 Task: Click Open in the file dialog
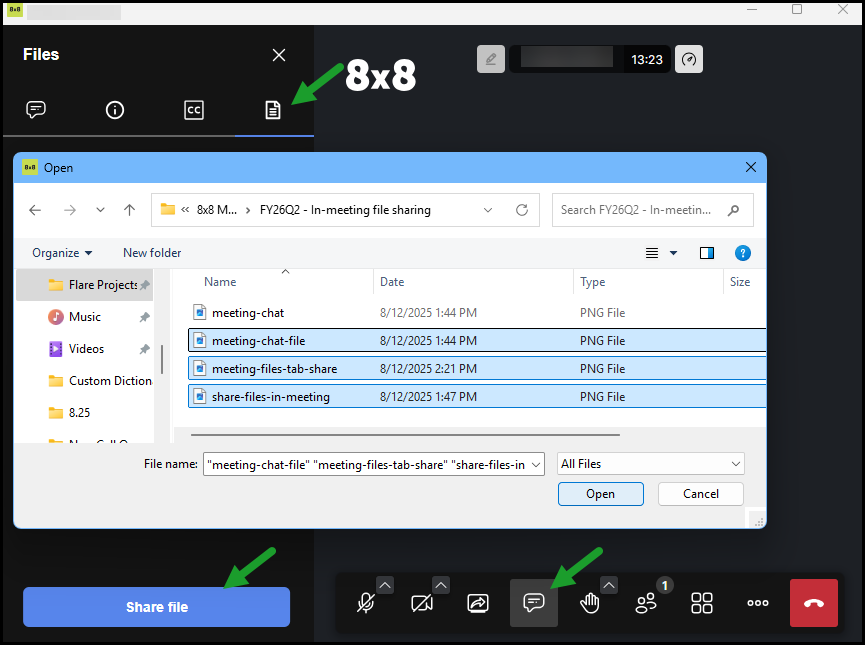click(x=600, y=494)
